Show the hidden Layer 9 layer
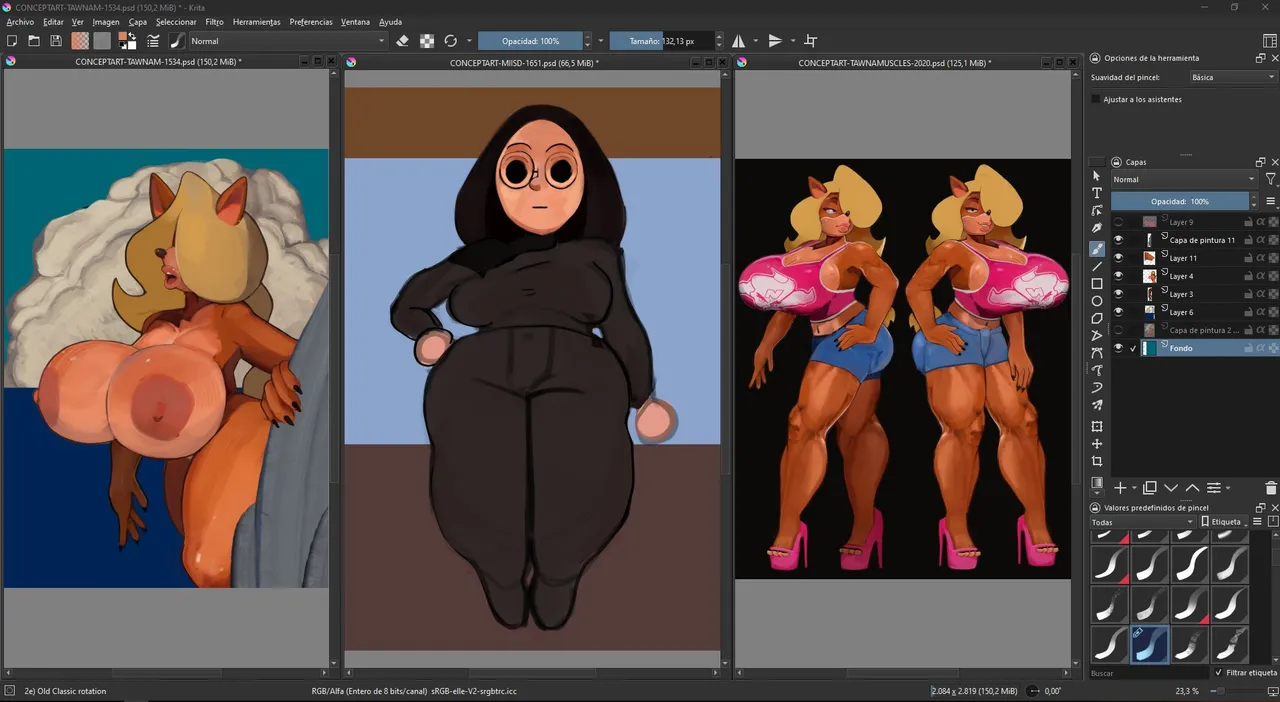This screenshot has width=1280, height=702. coord(1118,222)
